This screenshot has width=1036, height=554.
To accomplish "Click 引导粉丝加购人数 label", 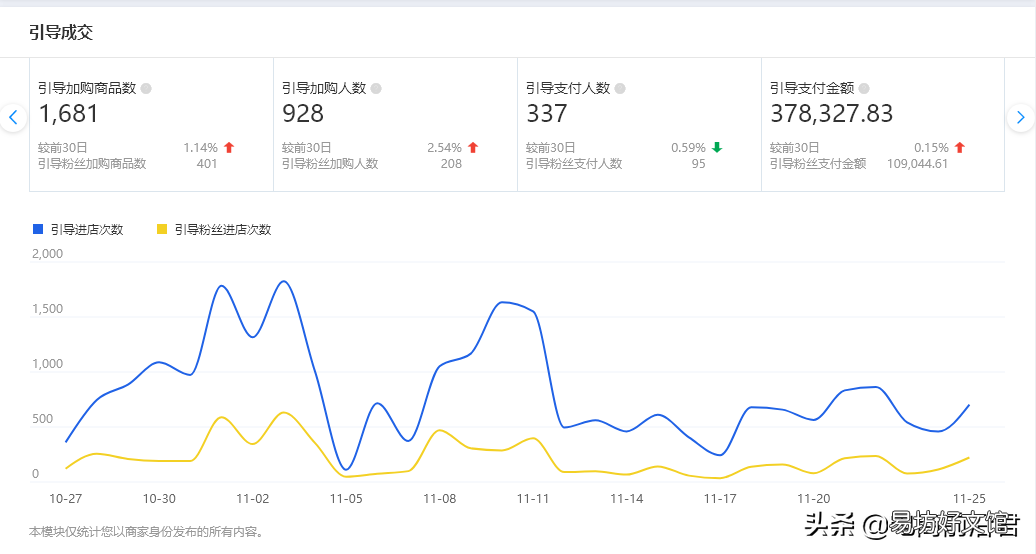I will point(330,164).
